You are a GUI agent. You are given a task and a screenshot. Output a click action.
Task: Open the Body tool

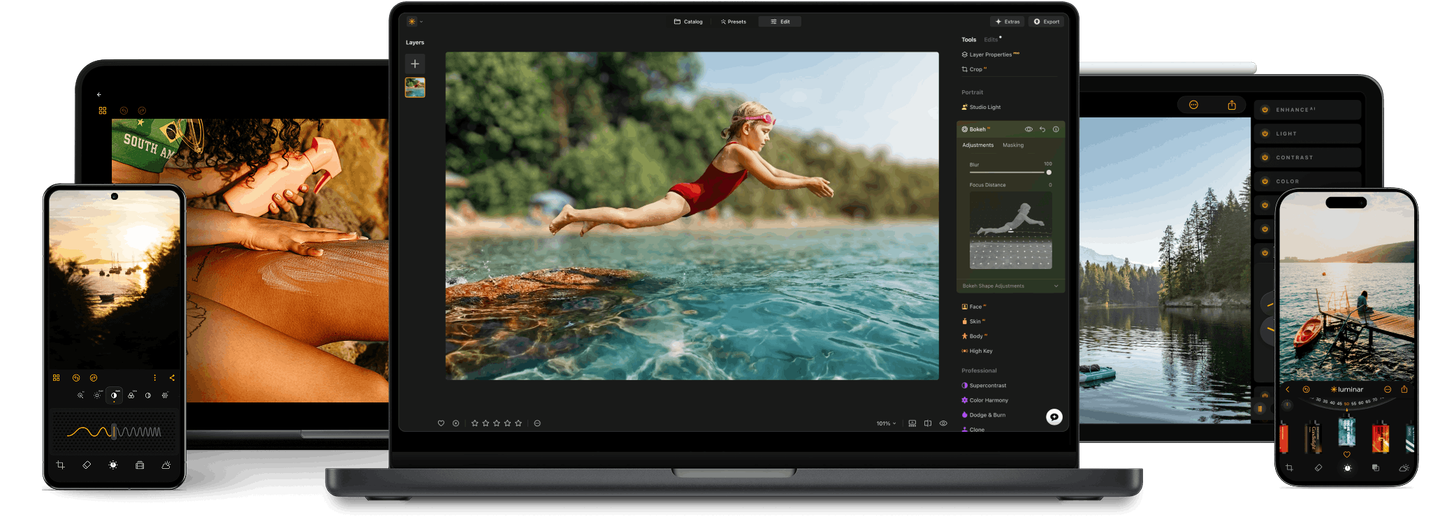coord(975,336)
